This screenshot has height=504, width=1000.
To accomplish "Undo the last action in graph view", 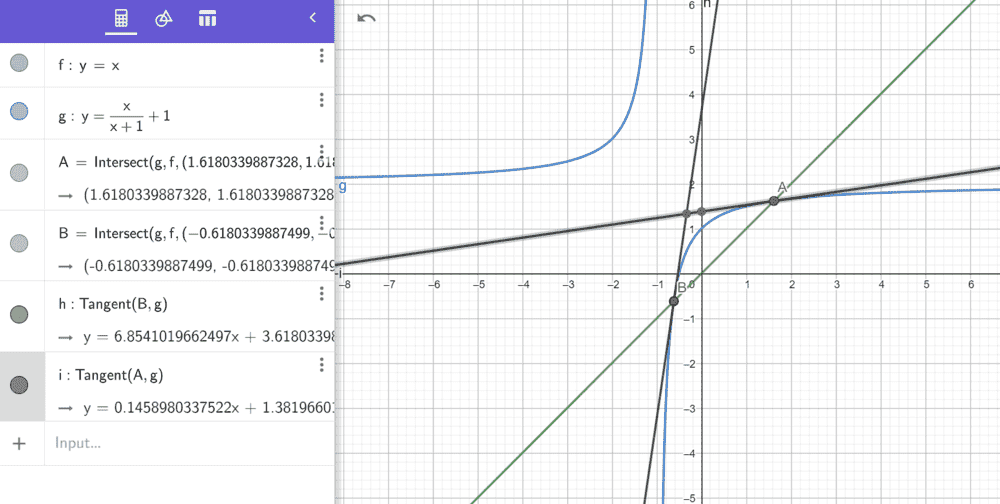I will point(367,18).
